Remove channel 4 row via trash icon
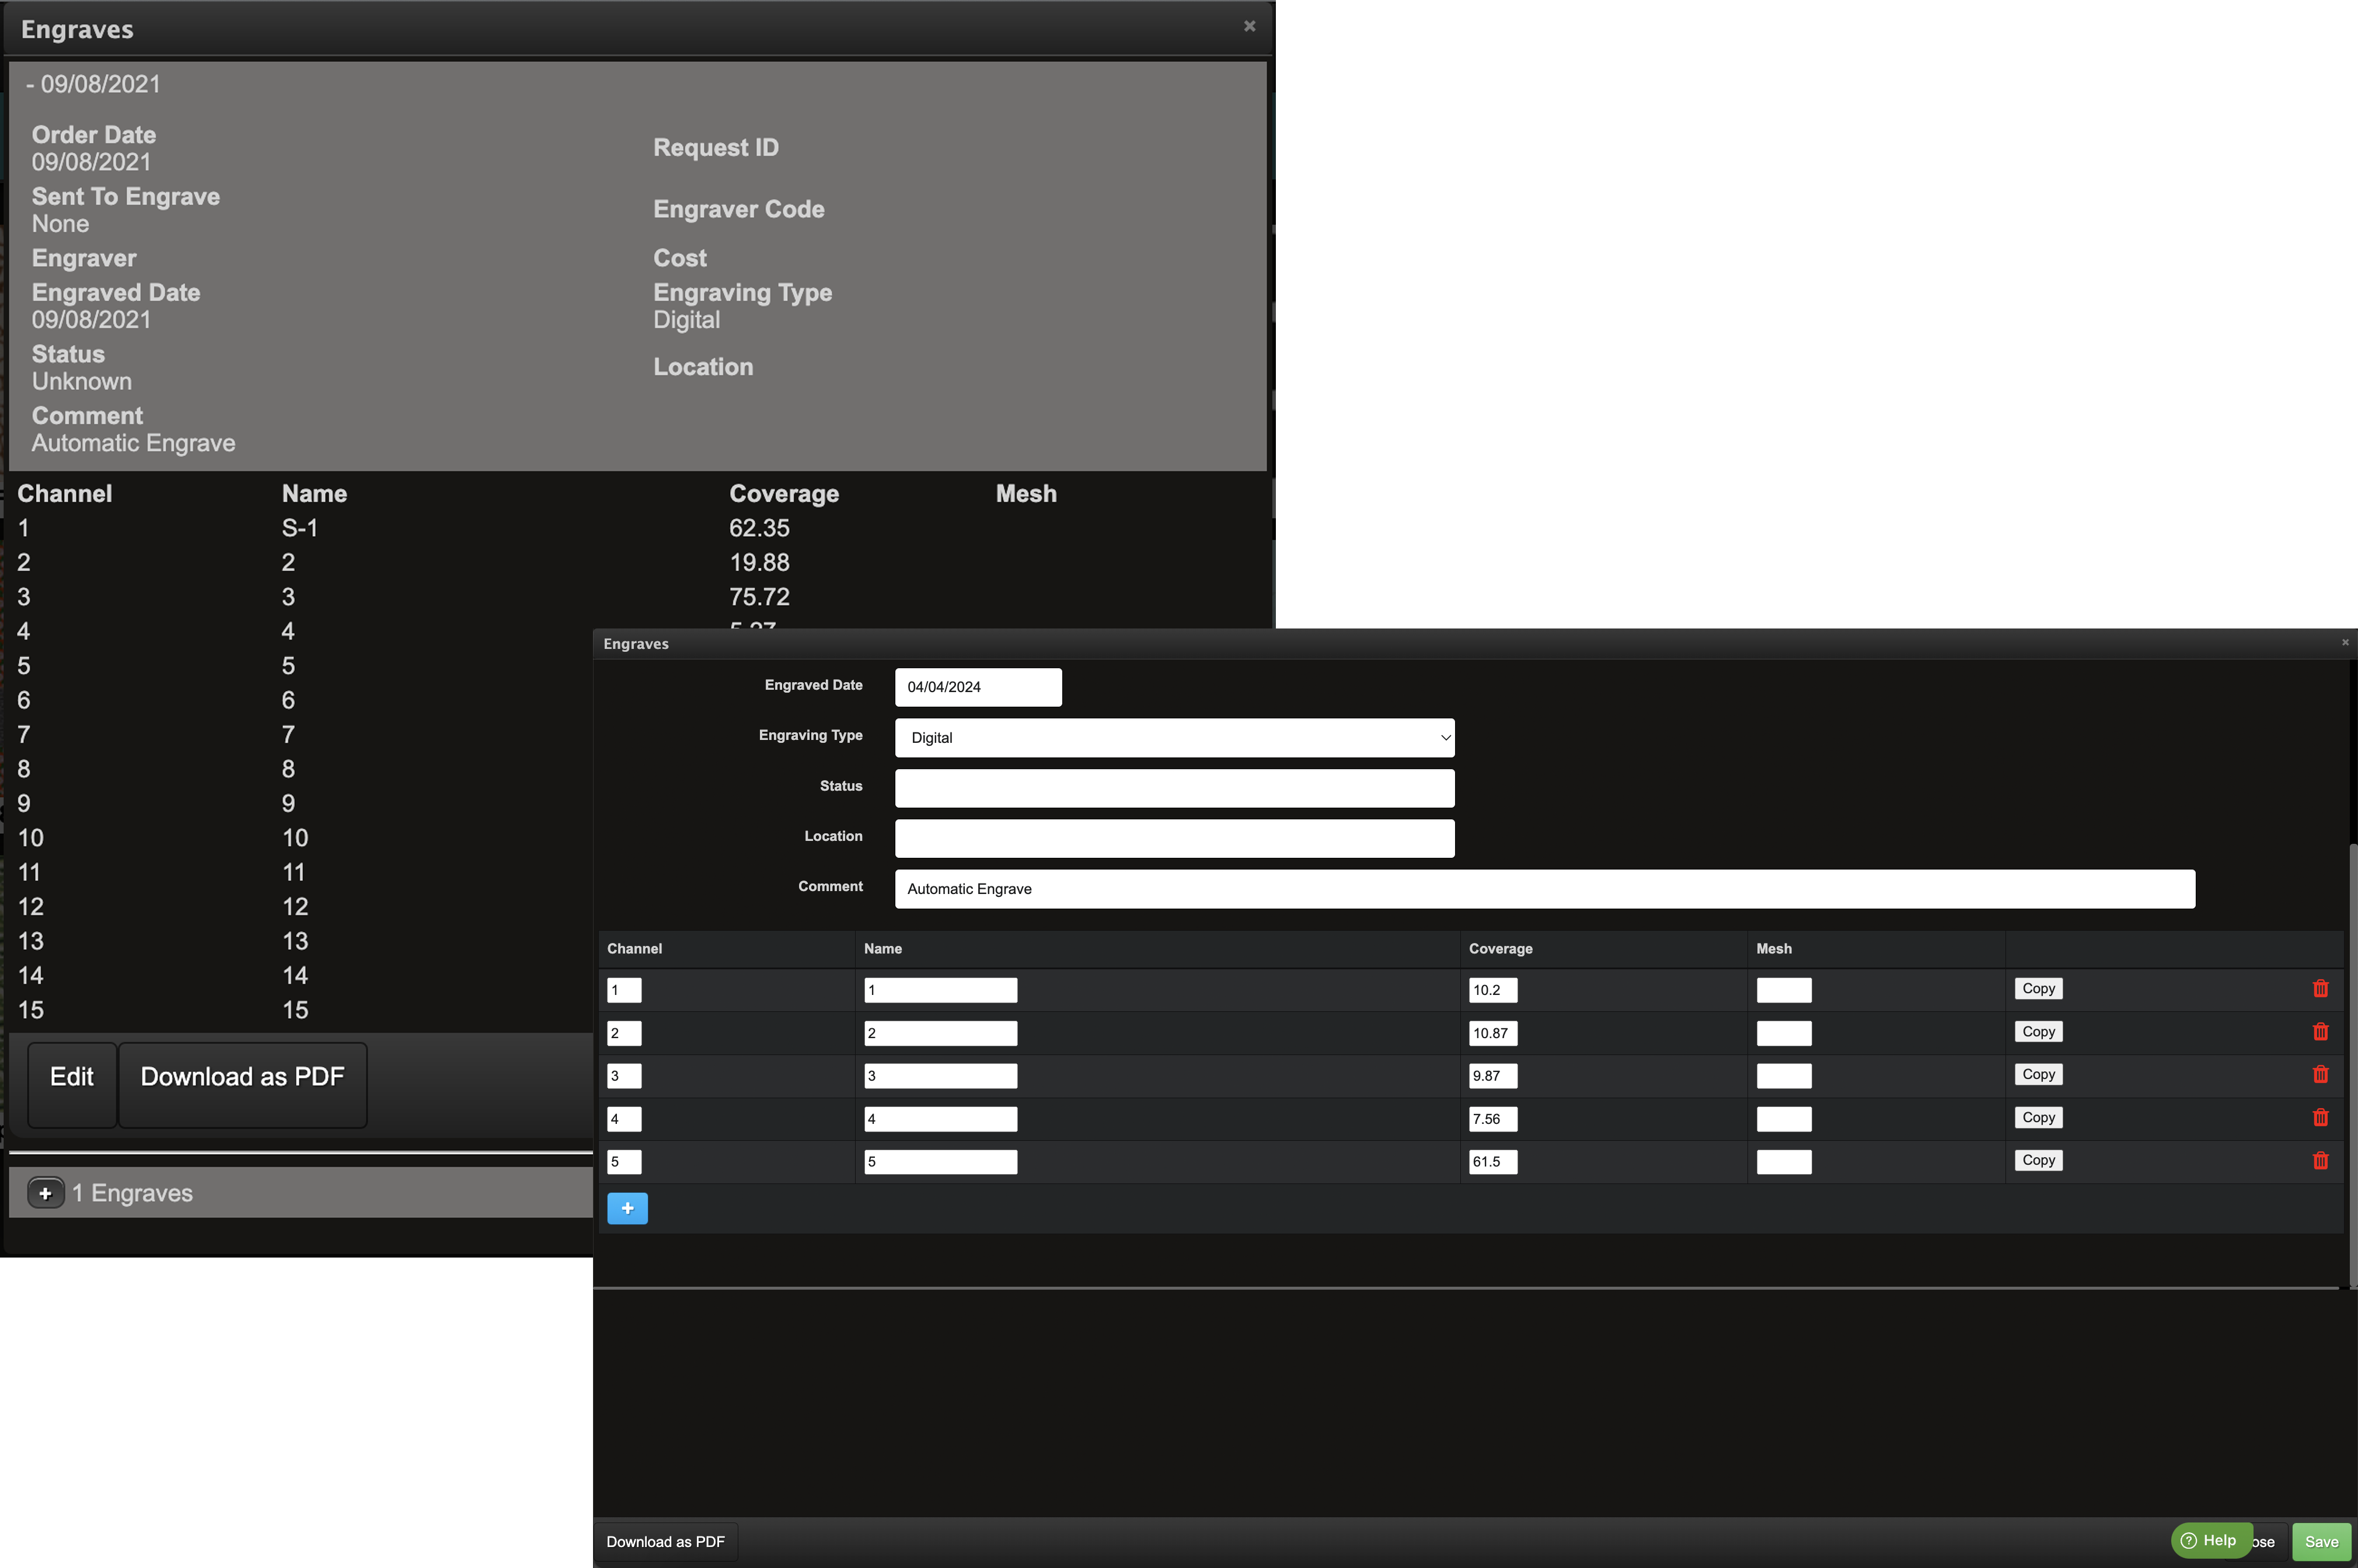Screen dimensions: 2358x1568 [2320, 1118]
